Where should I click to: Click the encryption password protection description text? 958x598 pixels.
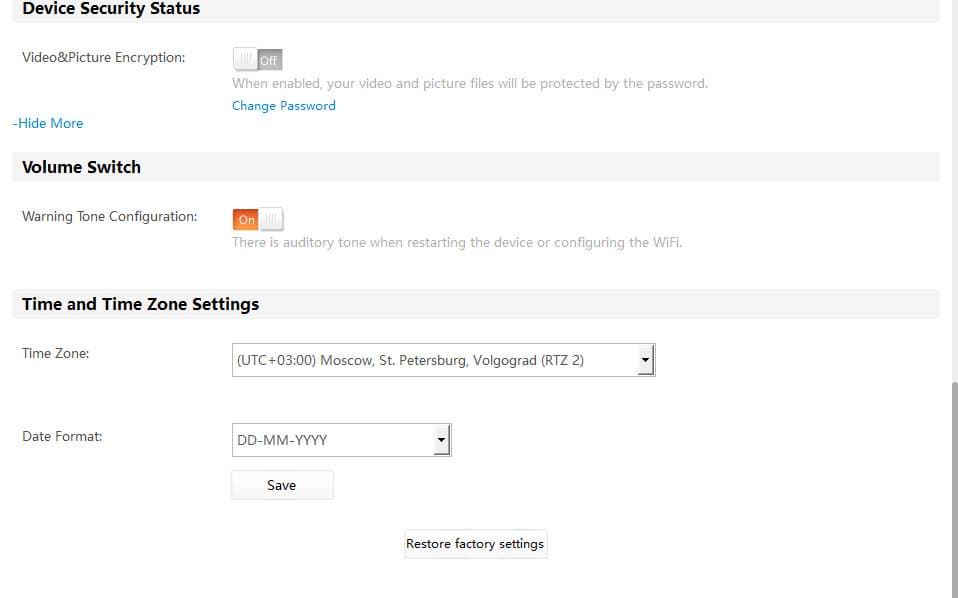[470, 84]
